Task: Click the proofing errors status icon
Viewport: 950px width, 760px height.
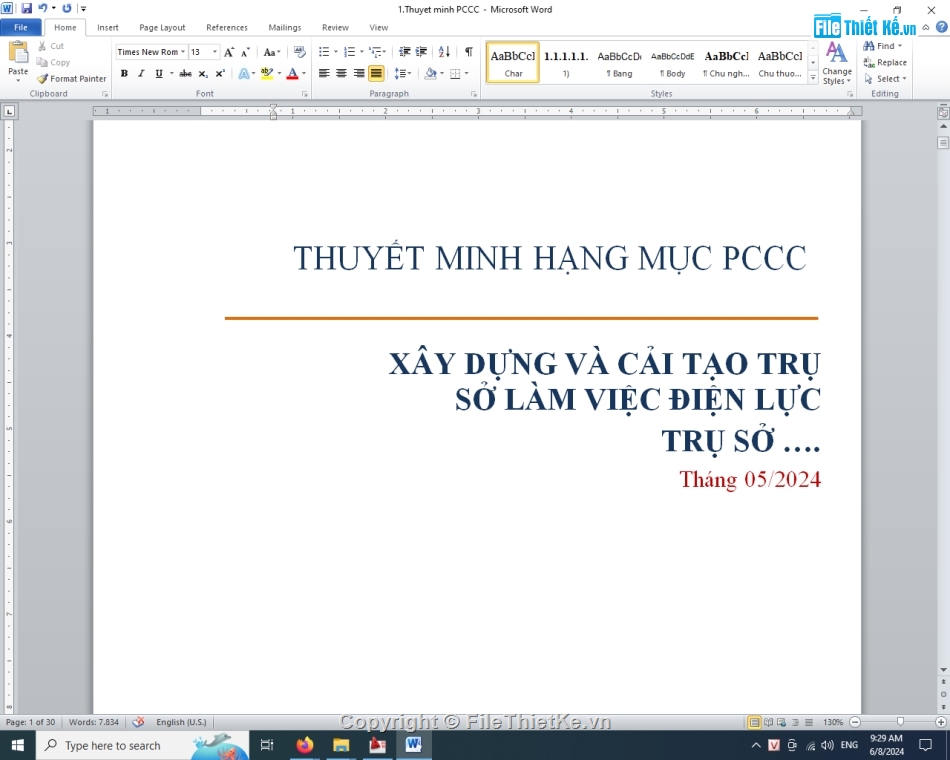Action: [x=139, y=722]
